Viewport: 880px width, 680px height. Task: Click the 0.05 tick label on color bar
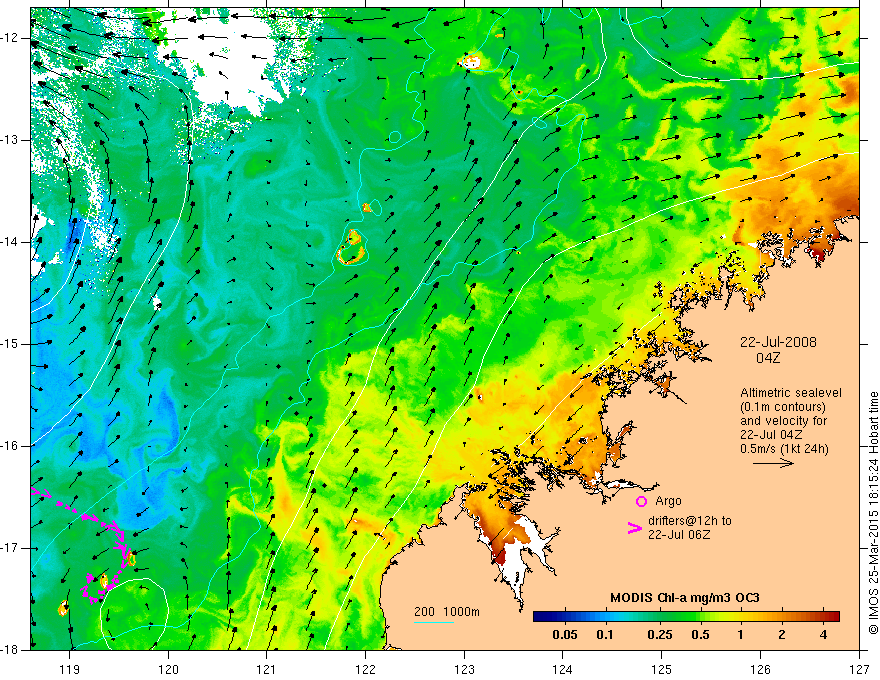click(x=565, y=635)
